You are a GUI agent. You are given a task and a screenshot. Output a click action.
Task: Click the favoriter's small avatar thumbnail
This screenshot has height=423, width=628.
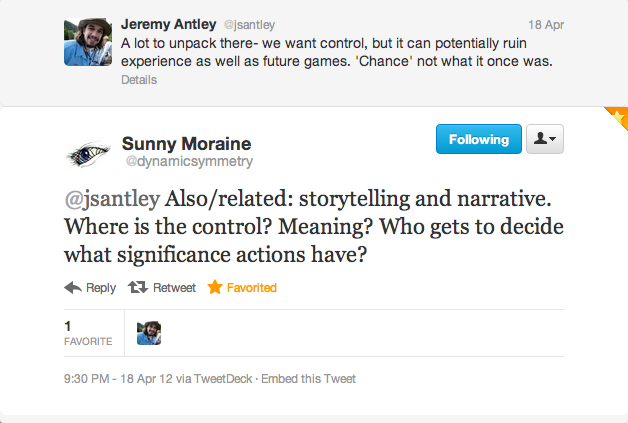(149, 333)
